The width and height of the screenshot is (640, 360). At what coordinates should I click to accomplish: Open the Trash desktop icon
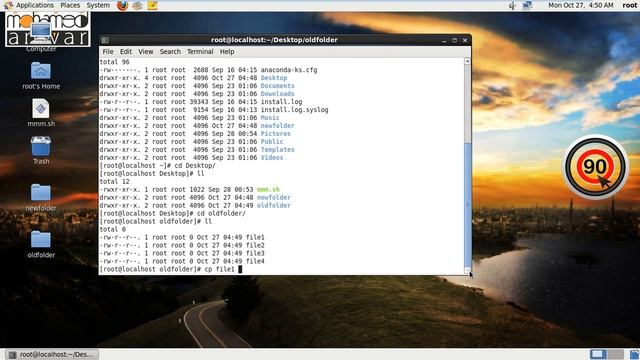[41, 147]
